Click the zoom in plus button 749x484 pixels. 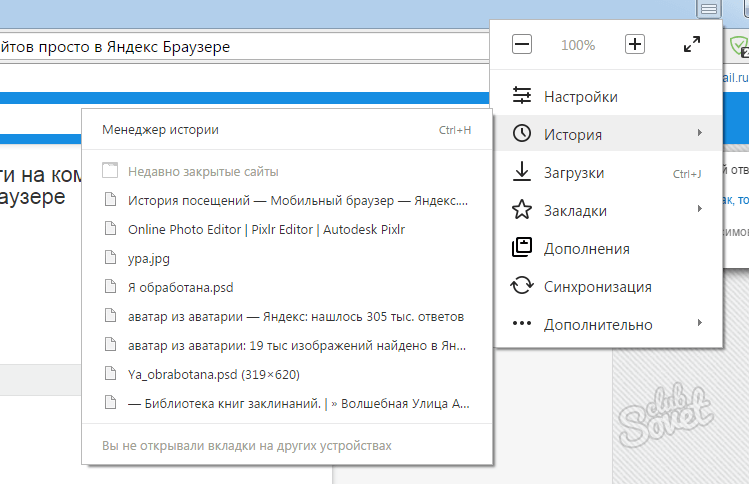click(634, 45)
